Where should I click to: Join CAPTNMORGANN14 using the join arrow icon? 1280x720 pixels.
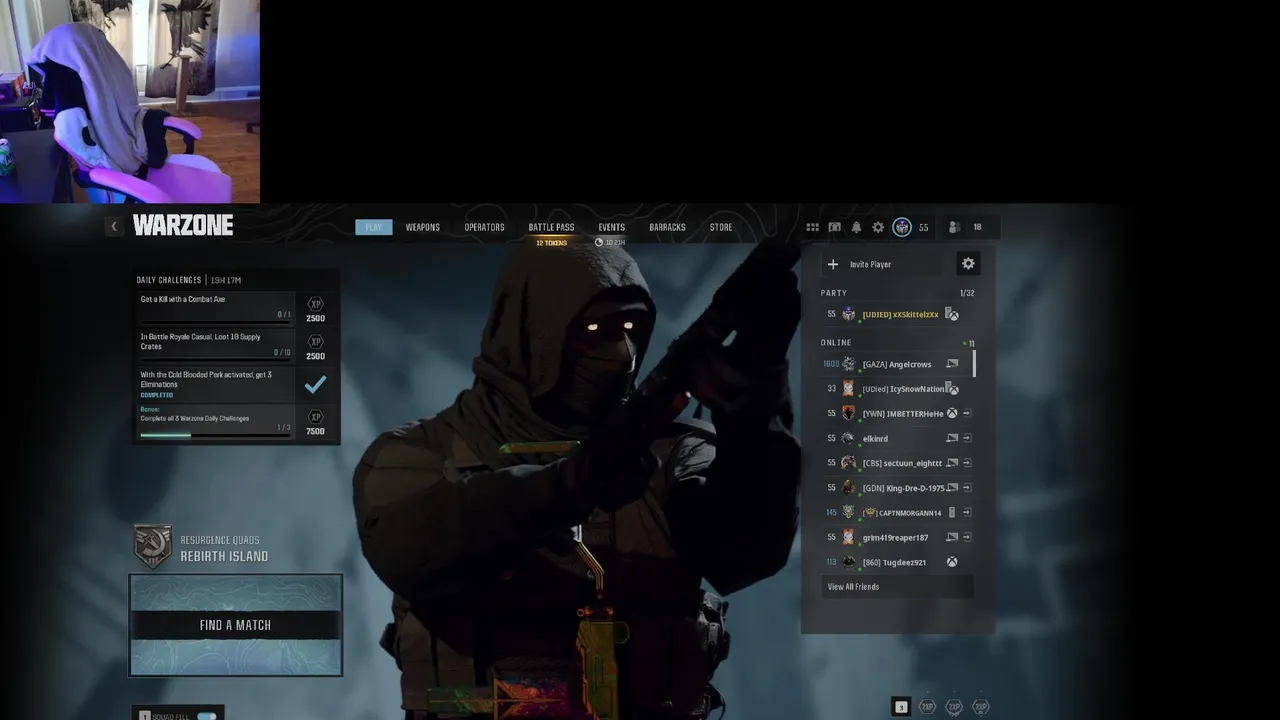967,512
